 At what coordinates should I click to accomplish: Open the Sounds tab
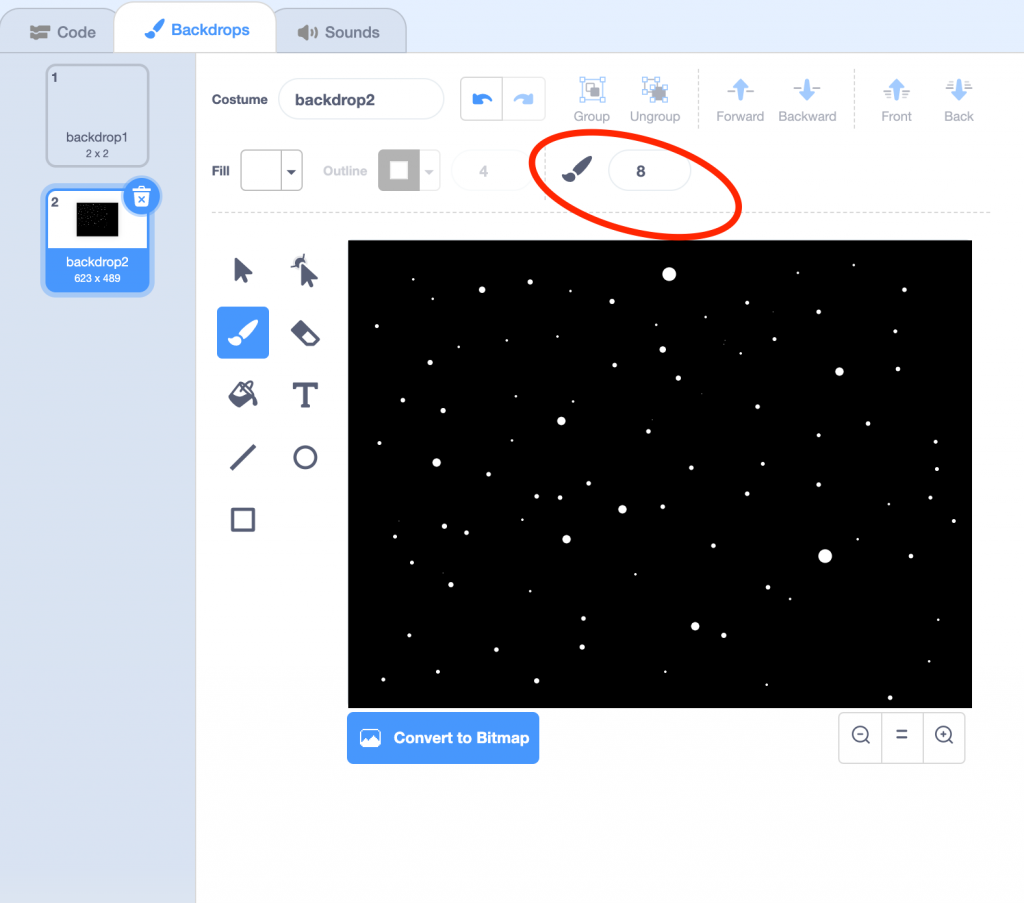pos(339,32)
